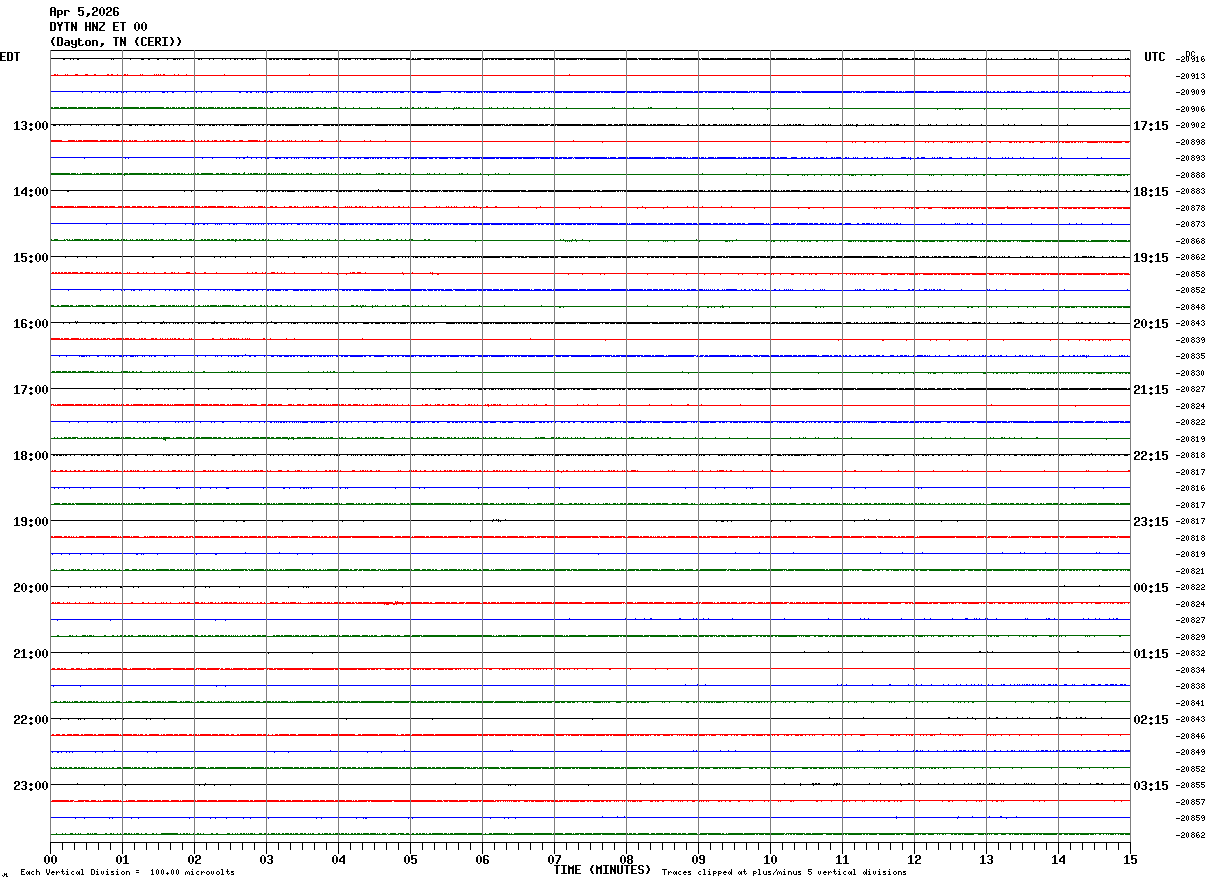
Task: Select the "19:00" EDT time label
Action: coord(30,522)
